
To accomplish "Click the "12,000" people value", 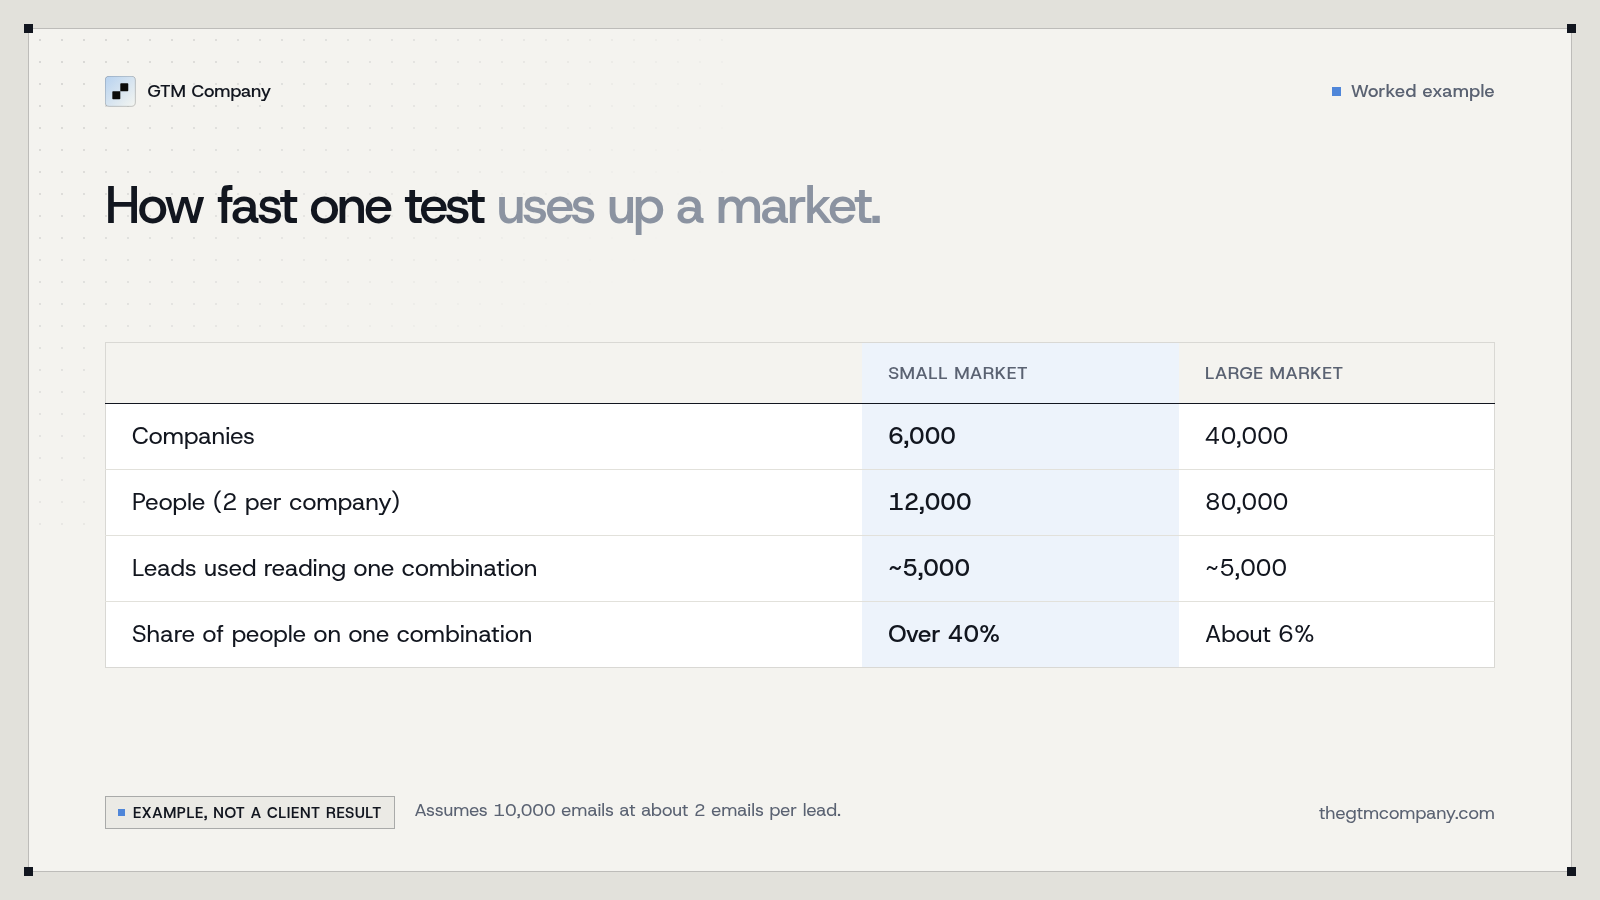I will point(930,502).
